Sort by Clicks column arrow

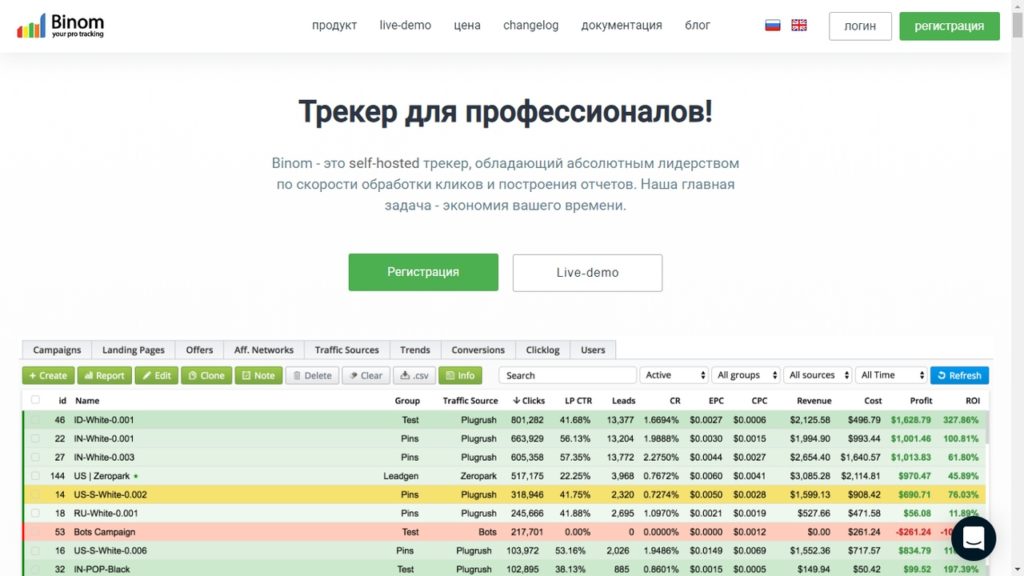coord(516,400)
